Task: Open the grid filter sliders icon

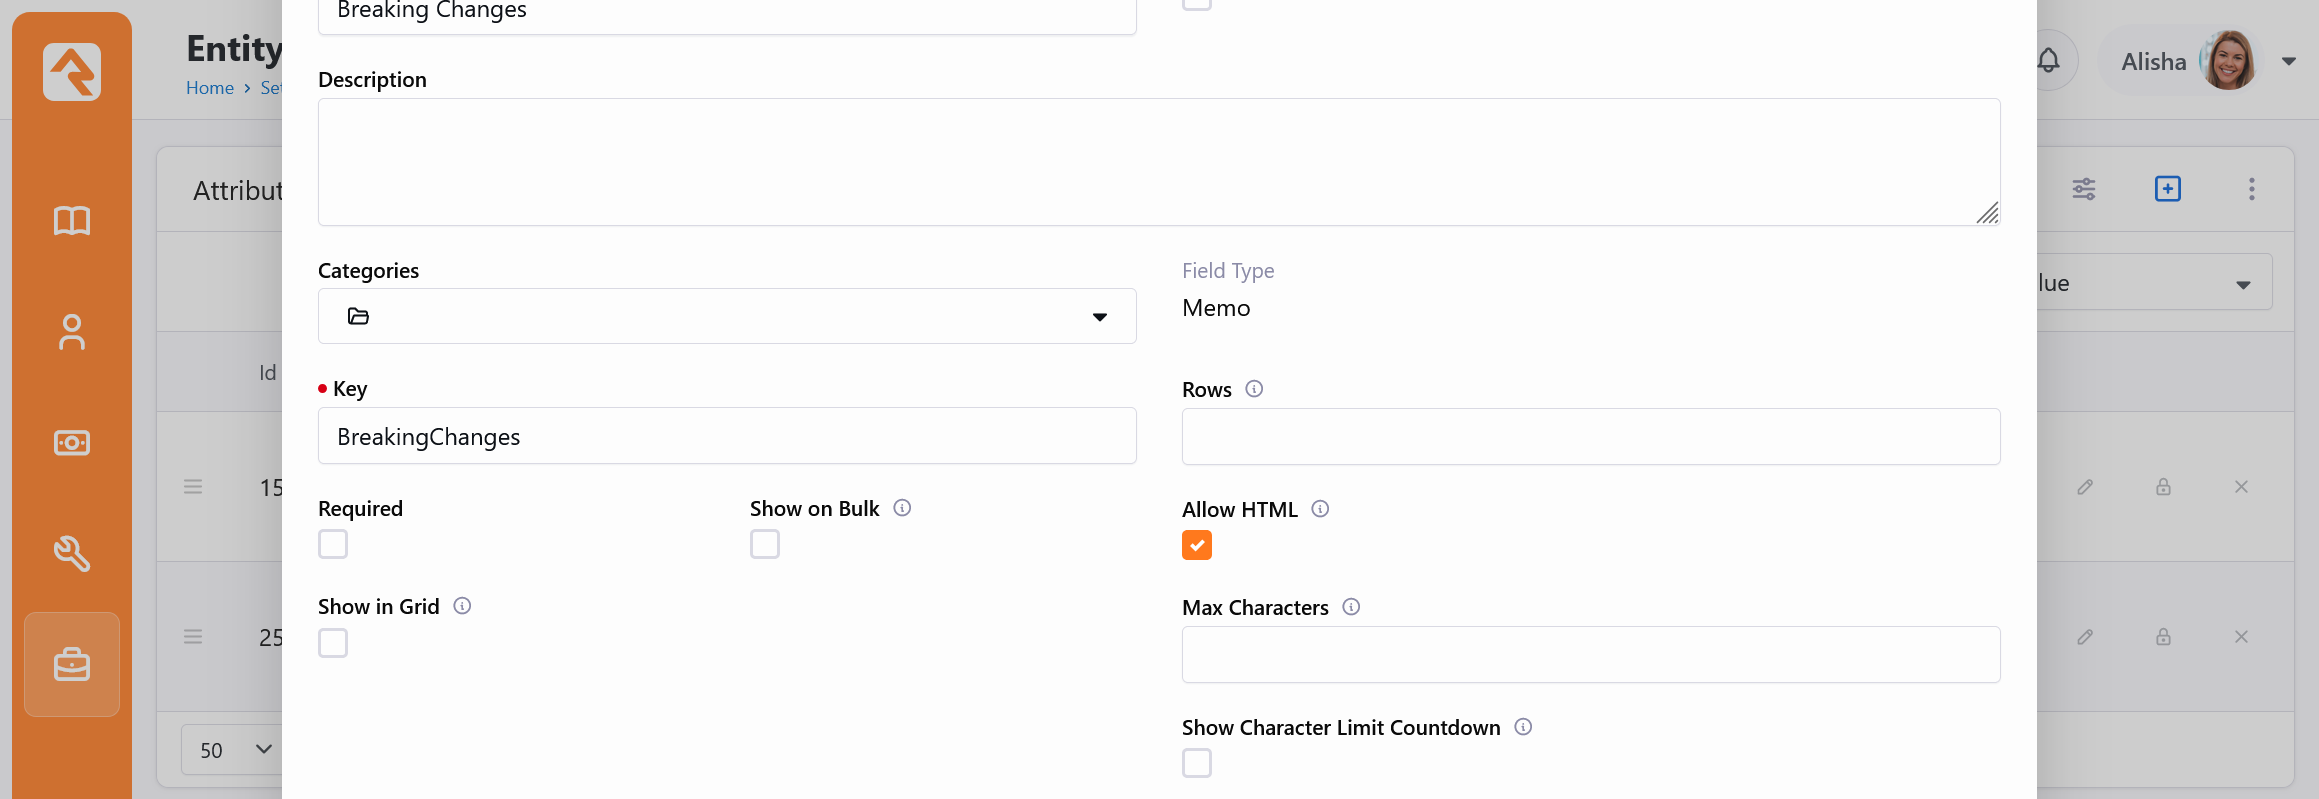Action: click(x=2084, y=189)
